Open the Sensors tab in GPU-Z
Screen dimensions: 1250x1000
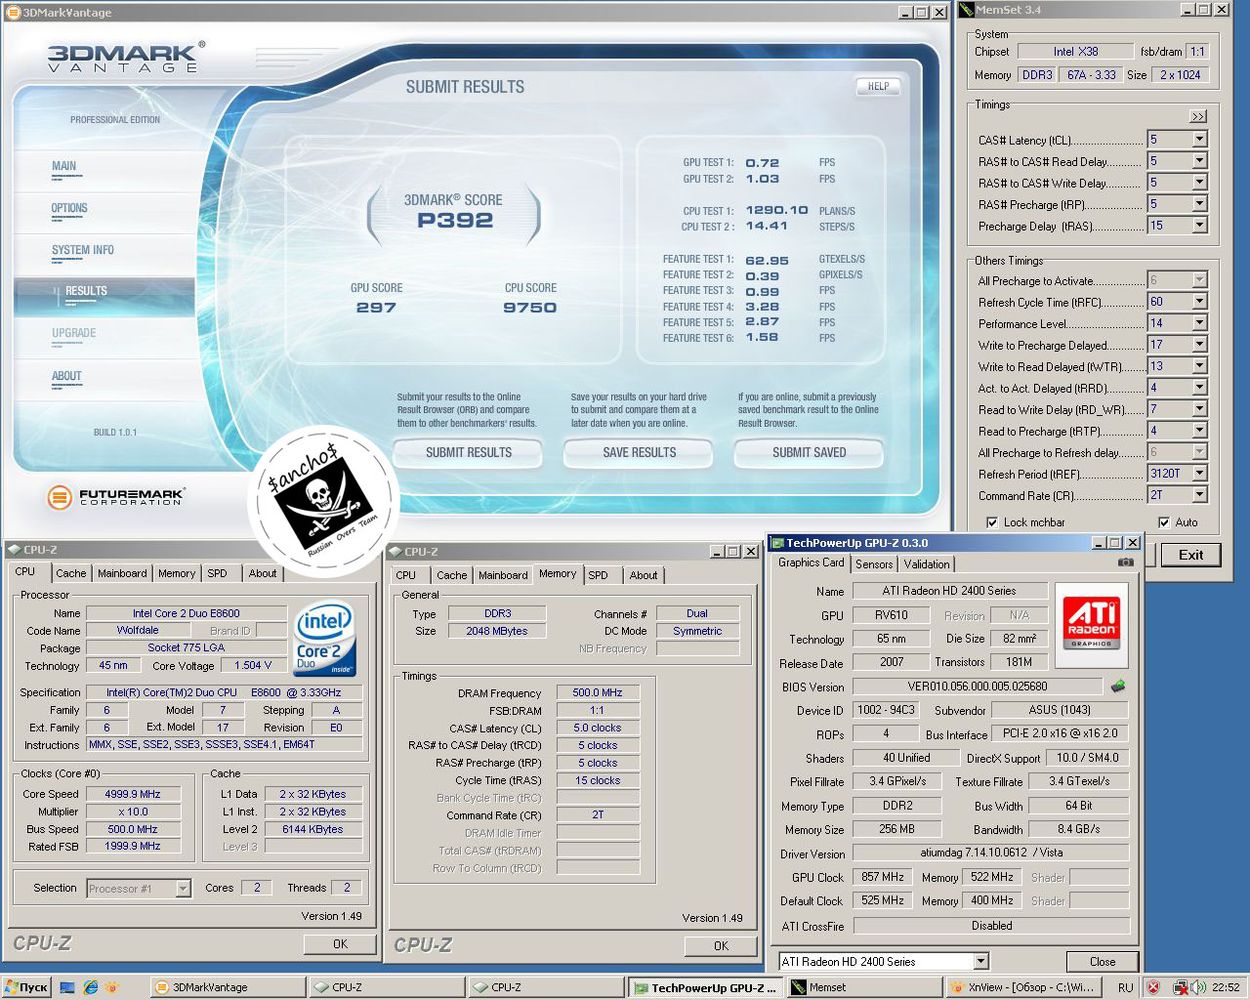(874, 564)
